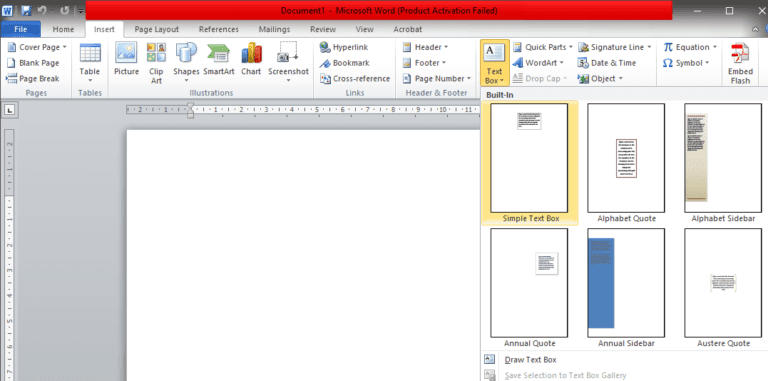Viewport: 768px width, 381px height.
Task: Click the first-line indent marker on ruler
Action: pyautogui.click(x=191, y=106)
